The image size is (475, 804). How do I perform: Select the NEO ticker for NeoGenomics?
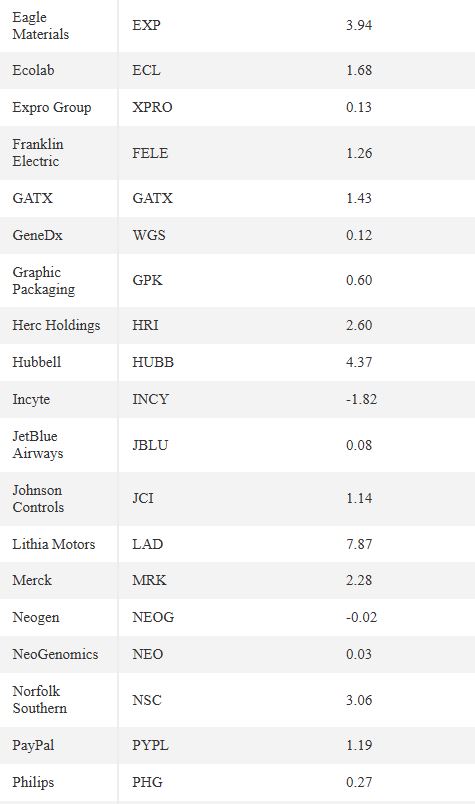coord(148,654)
